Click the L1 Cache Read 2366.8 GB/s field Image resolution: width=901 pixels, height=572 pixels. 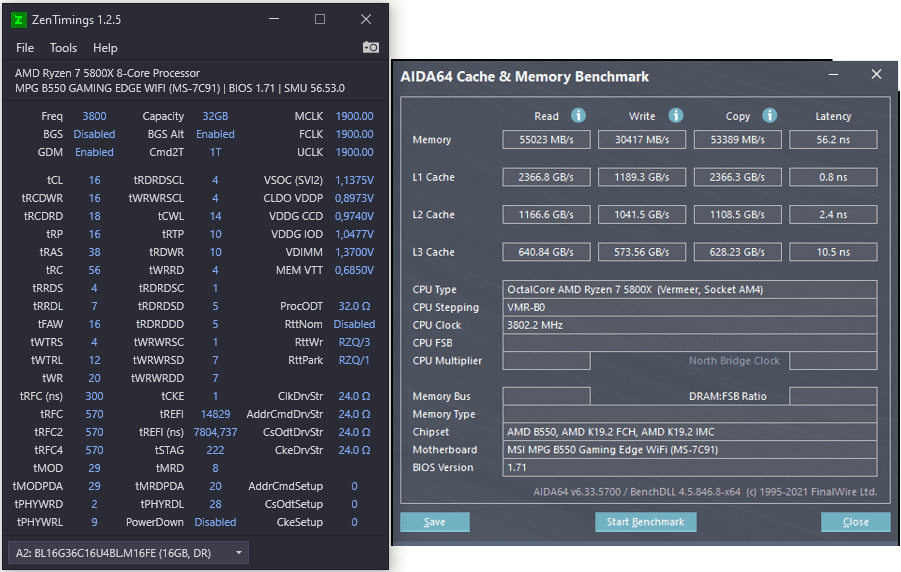tap(546, 177)
